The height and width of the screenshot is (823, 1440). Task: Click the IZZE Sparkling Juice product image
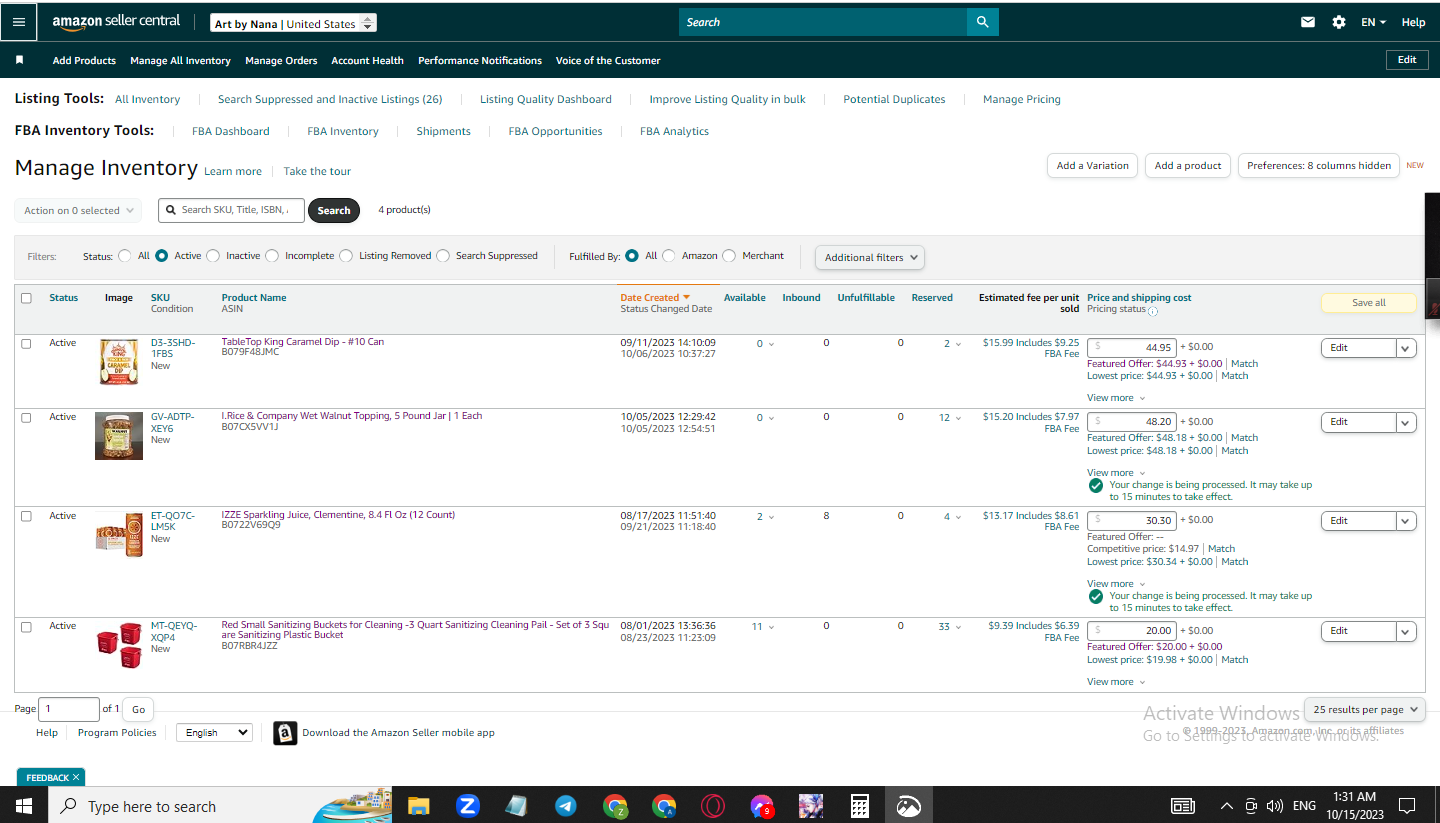119,534
